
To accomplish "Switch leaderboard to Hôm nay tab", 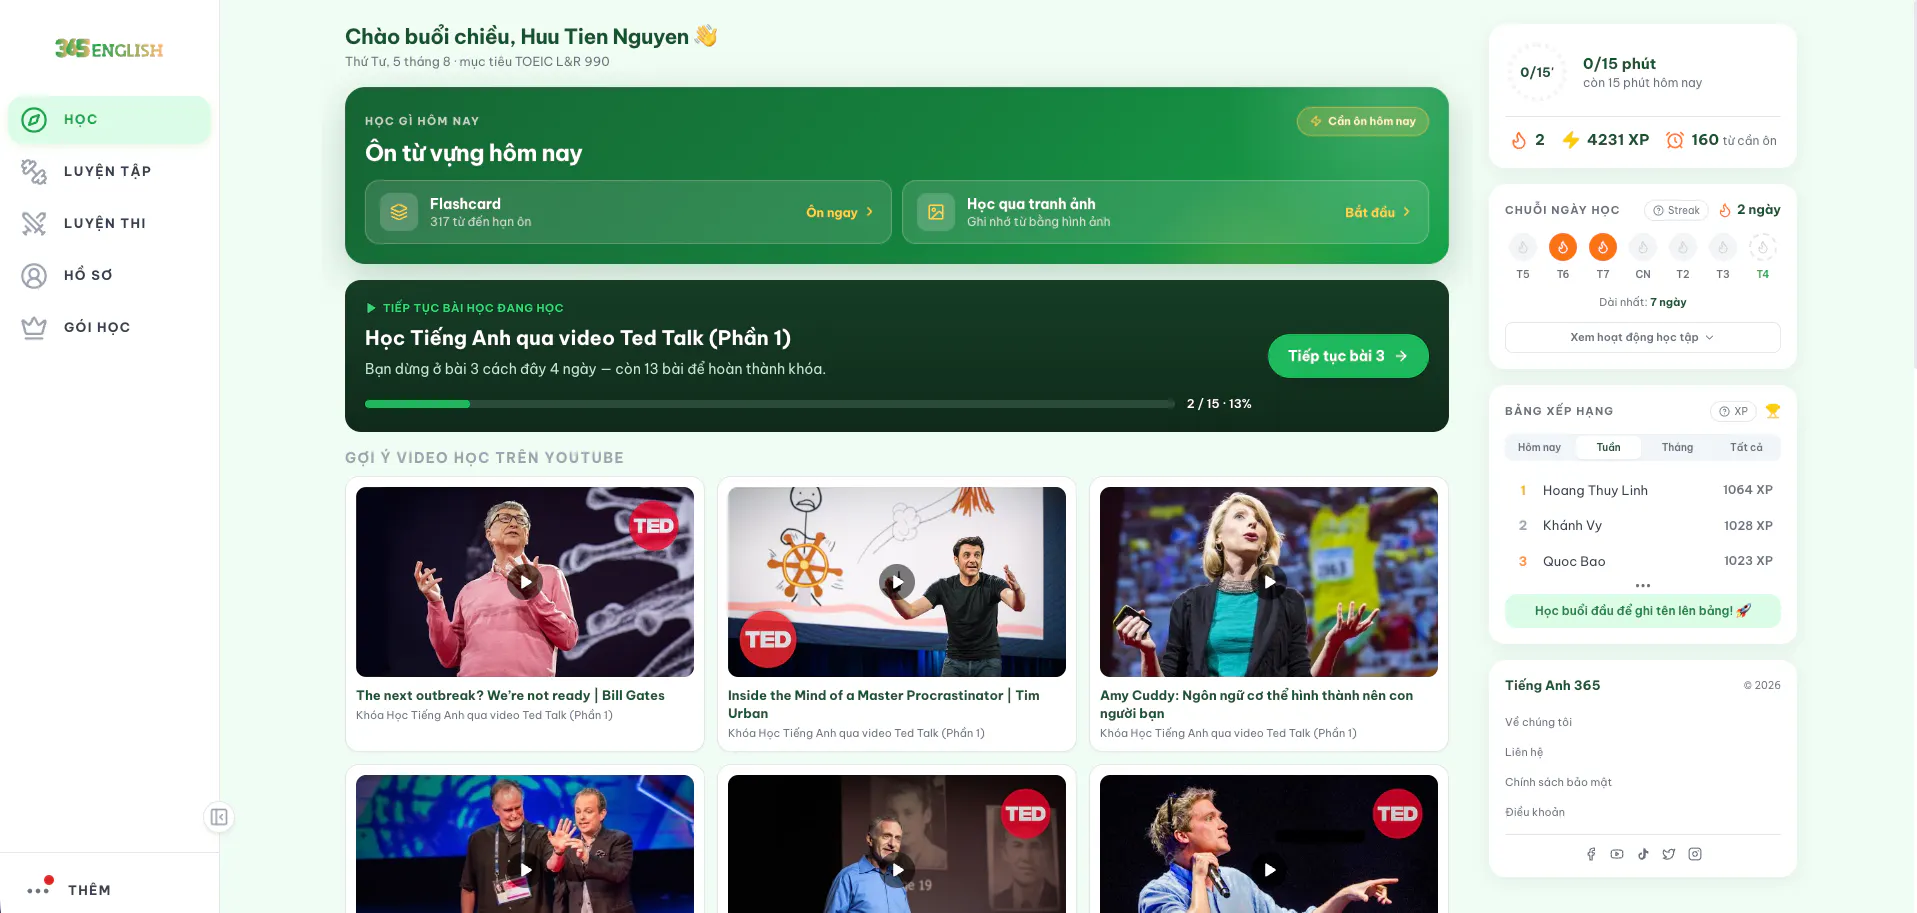I will click(1539, 447).
